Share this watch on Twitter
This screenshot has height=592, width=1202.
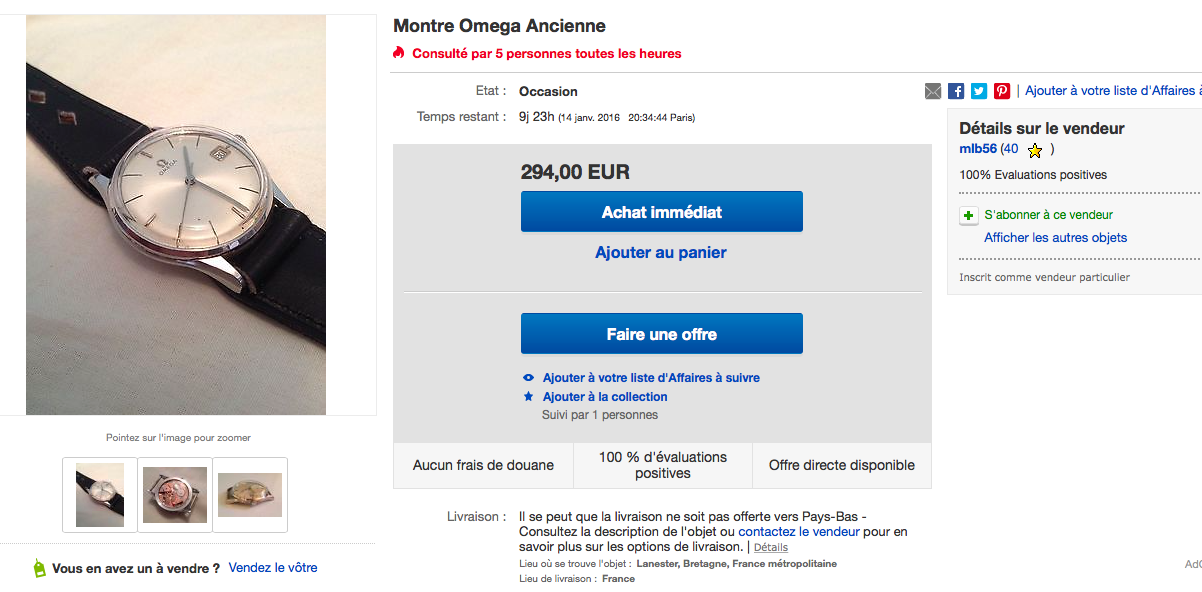(x=979, y=91)
